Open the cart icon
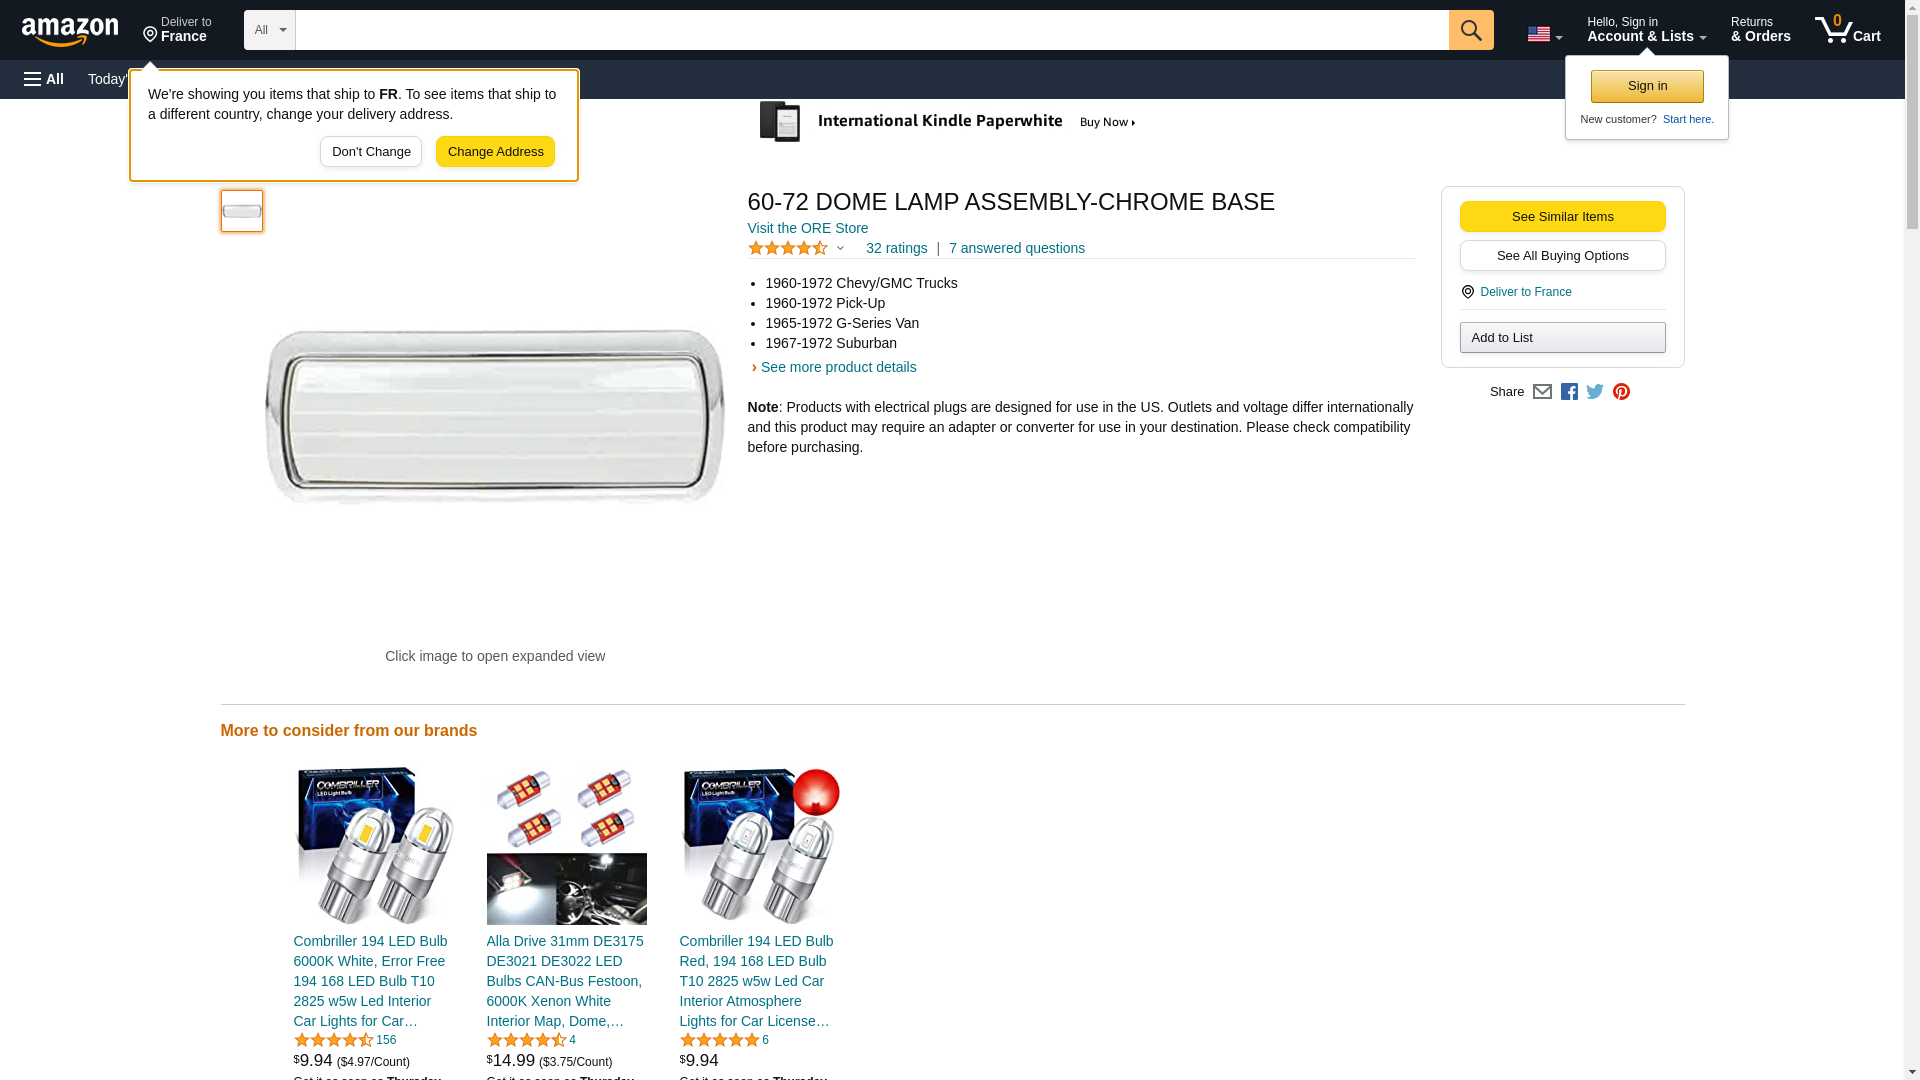Screen dimensions: 1920x1080 tap(1847, 29)
